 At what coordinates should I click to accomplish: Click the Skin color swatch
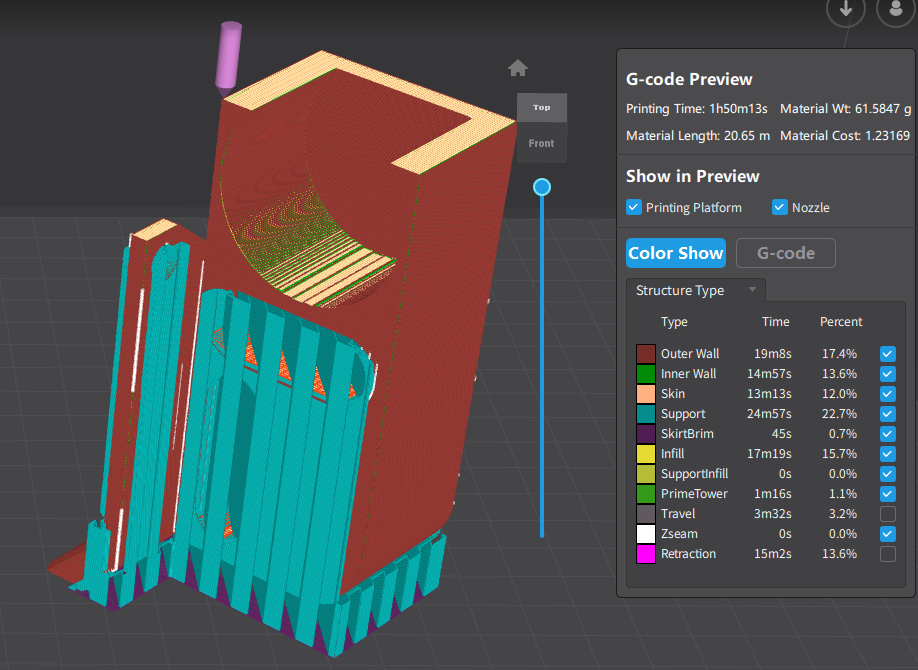coord(645,394)
